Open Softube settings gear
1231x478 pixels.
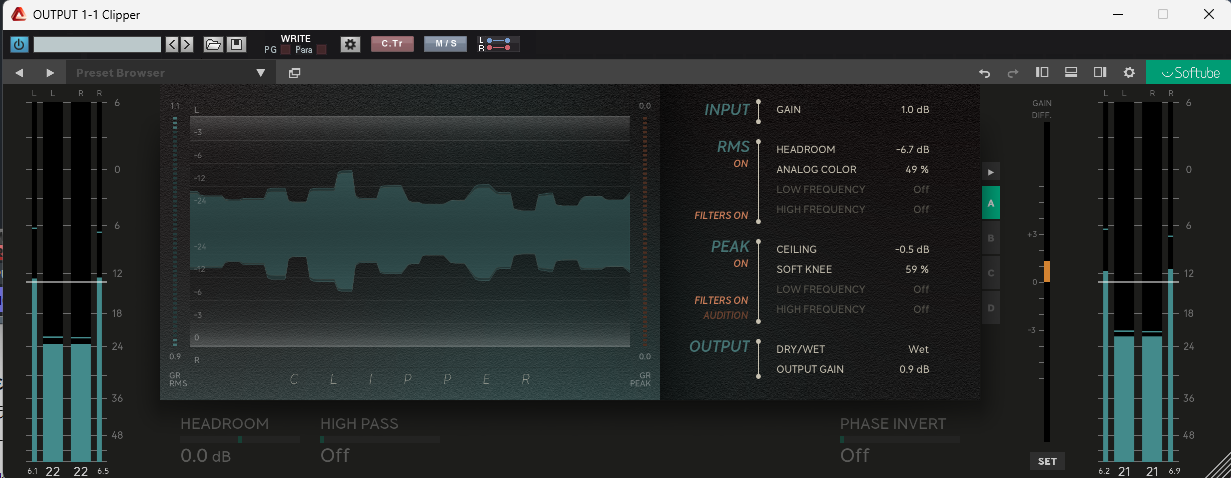pos(1129,72)
